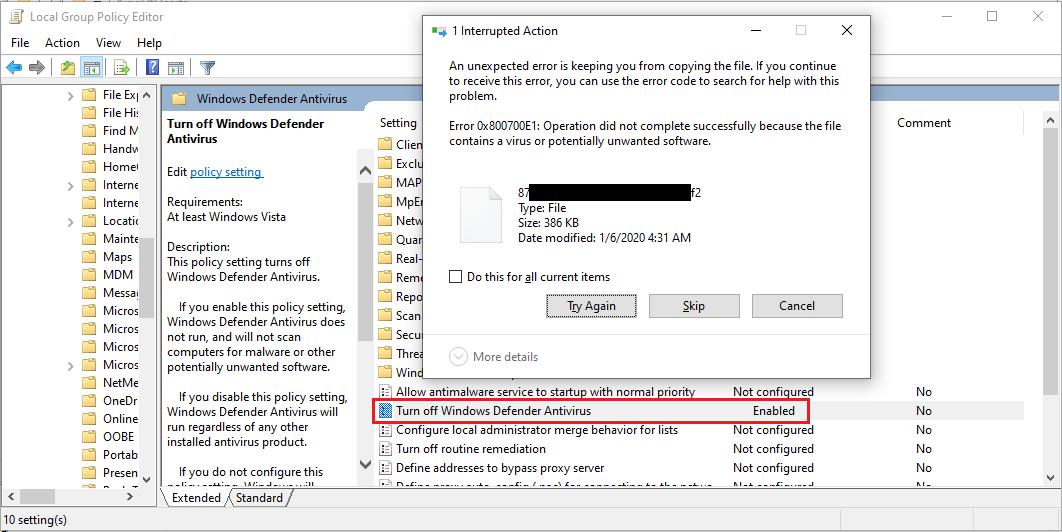Go up one level with folder-arrow icon

[x=68, y=67]
